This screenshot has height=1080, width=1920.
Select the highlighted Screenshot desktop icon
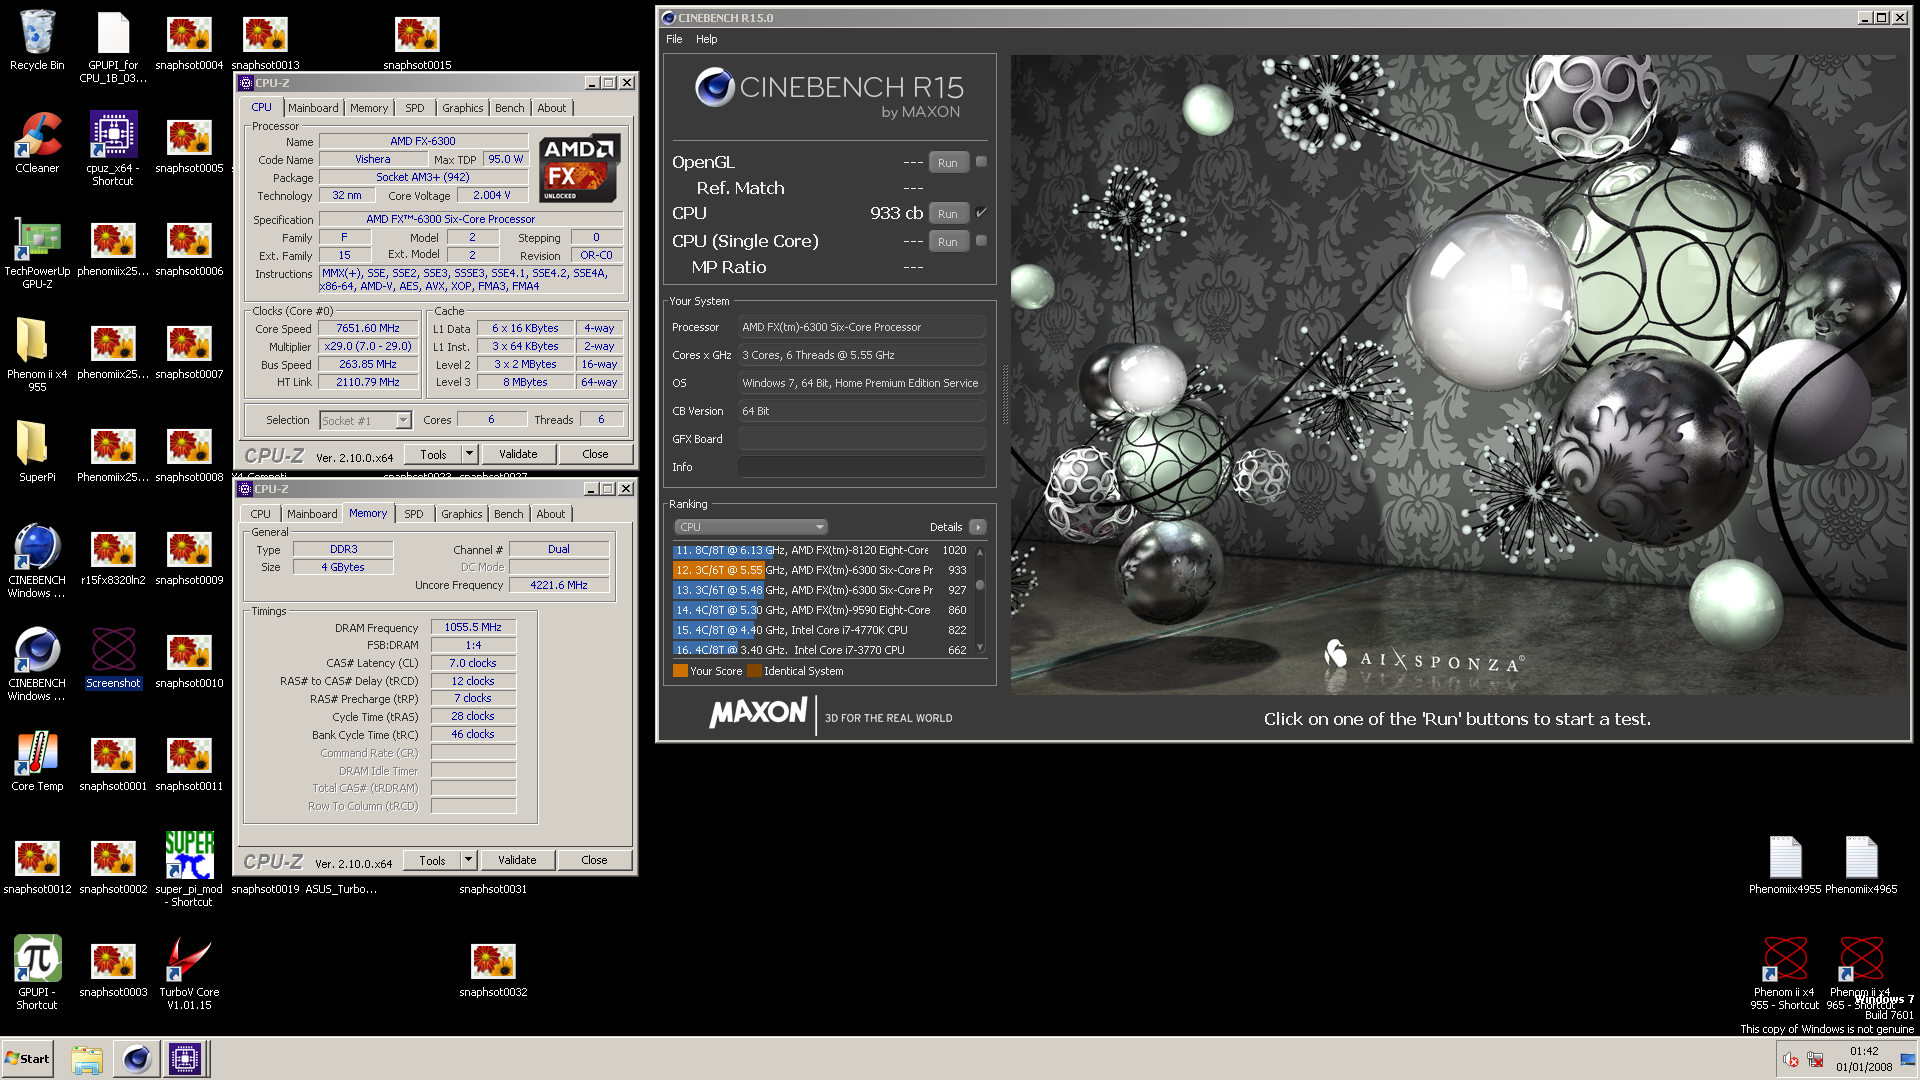[113, 657]
